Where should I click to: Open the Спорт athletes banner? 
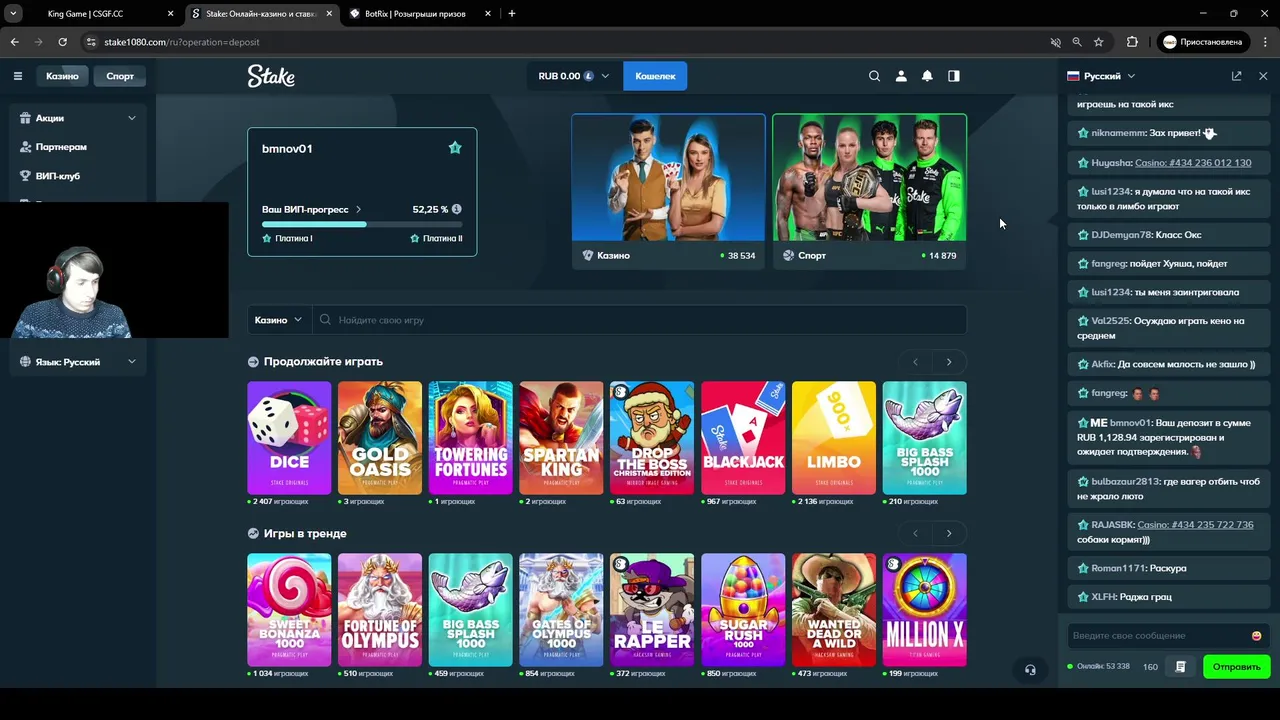[869, 192]
